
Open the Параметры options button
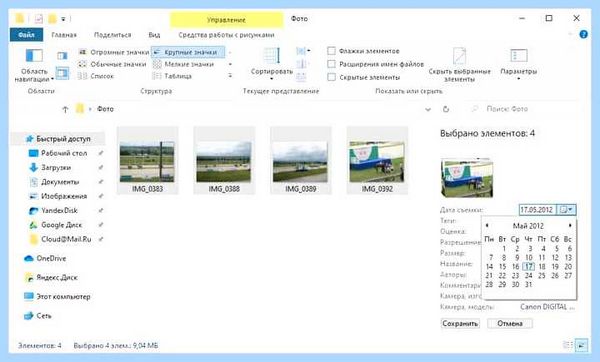518,64
